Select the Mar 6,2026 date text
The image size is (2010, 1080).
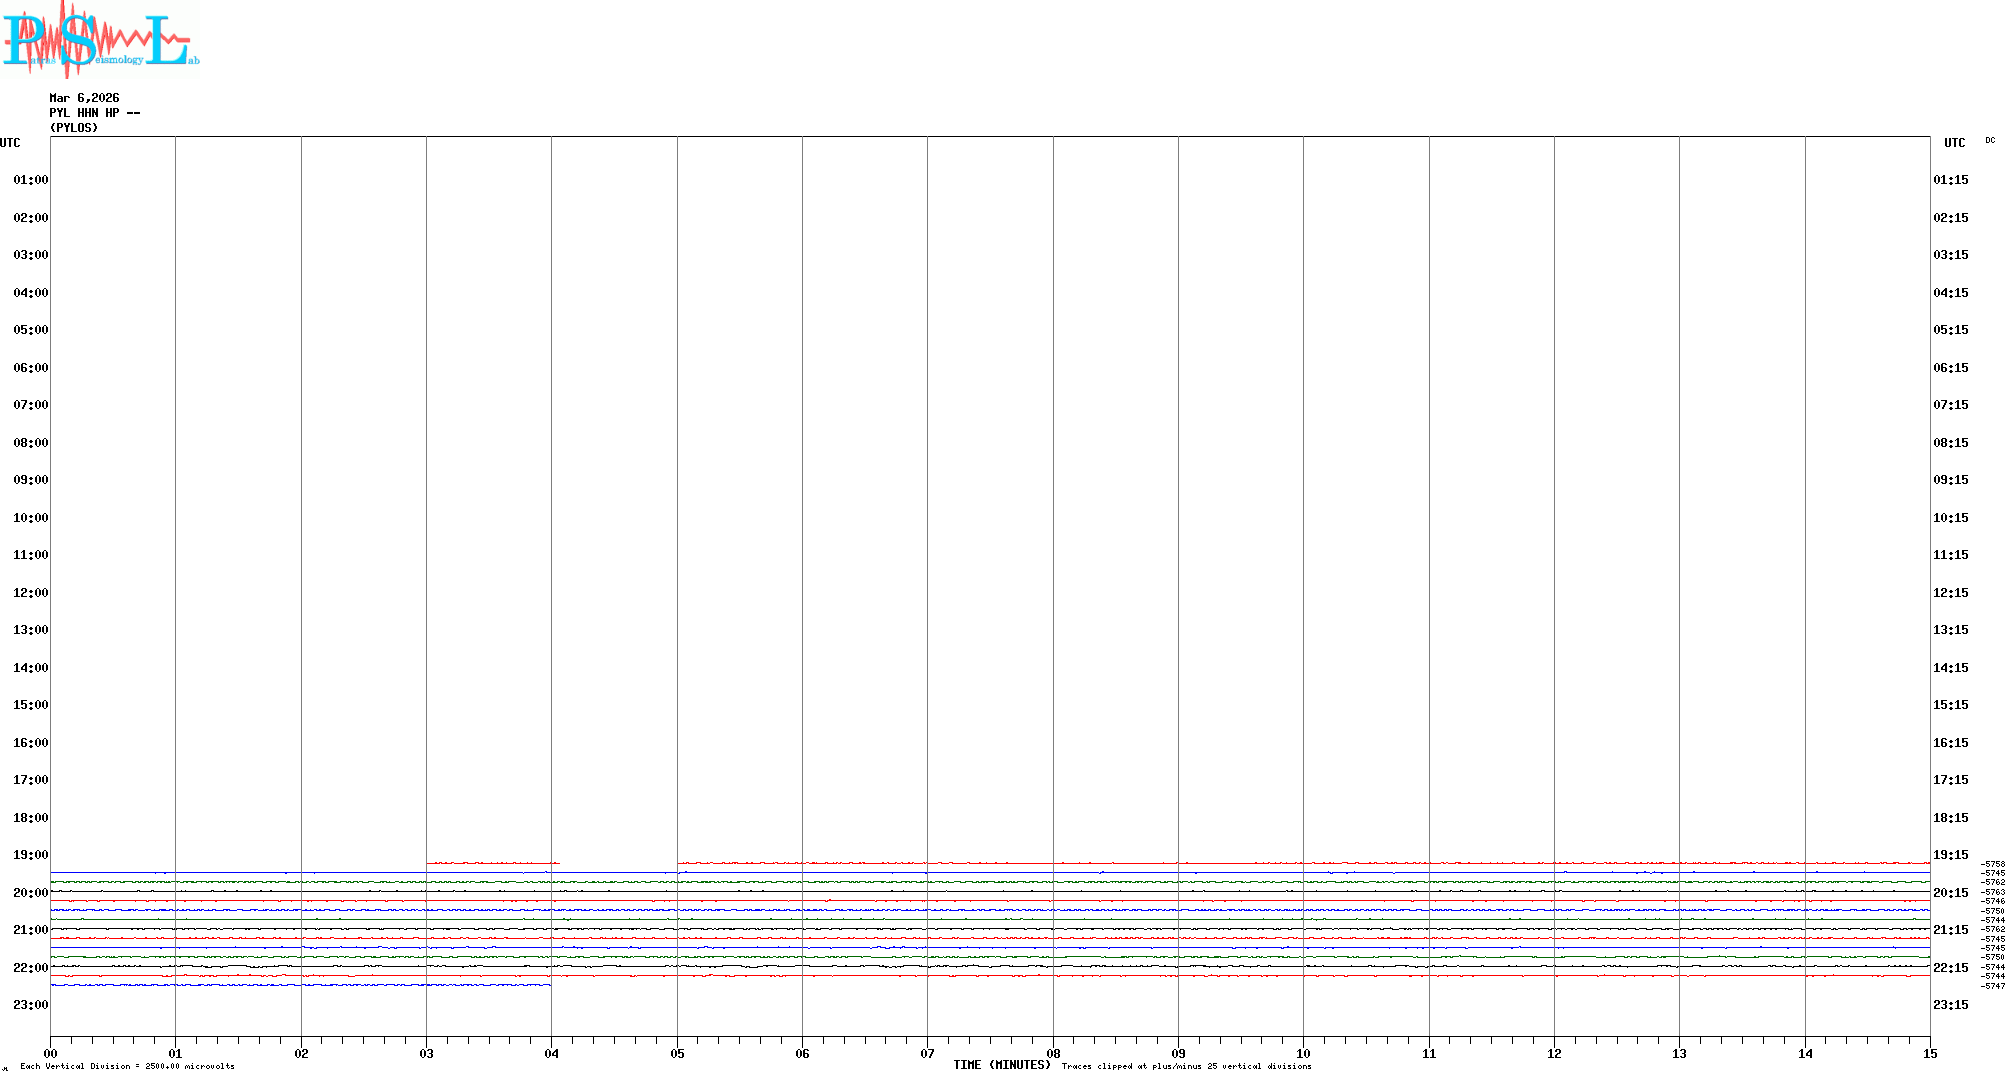84,98
